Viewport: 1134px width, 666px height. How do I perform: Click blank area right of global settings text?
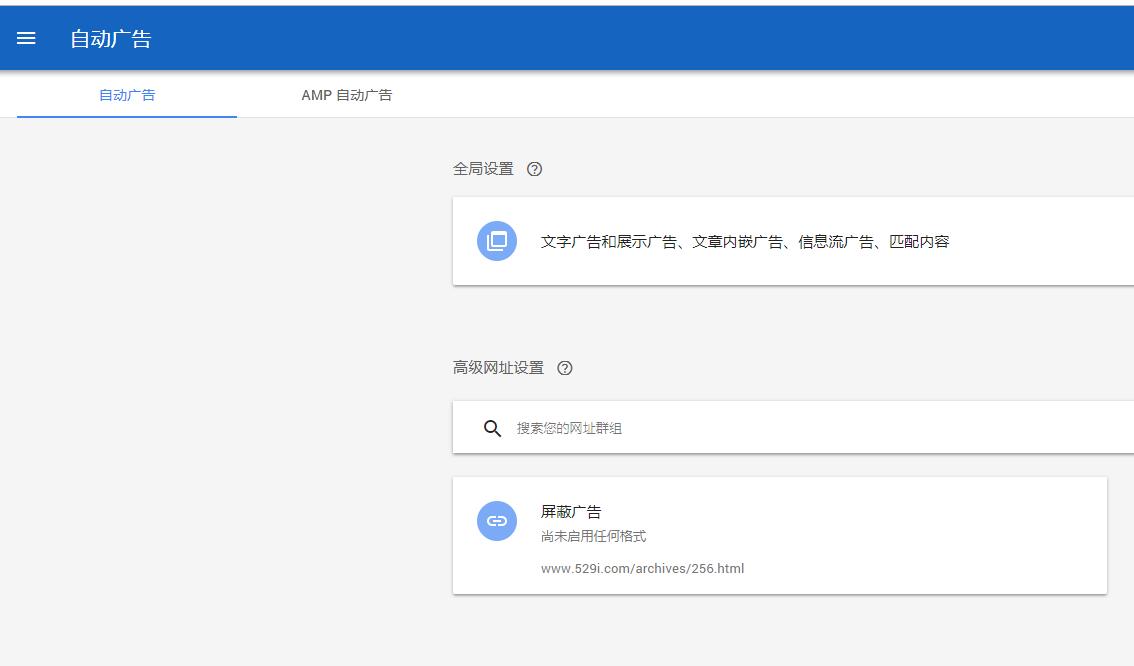click(x=1040, y=241)
